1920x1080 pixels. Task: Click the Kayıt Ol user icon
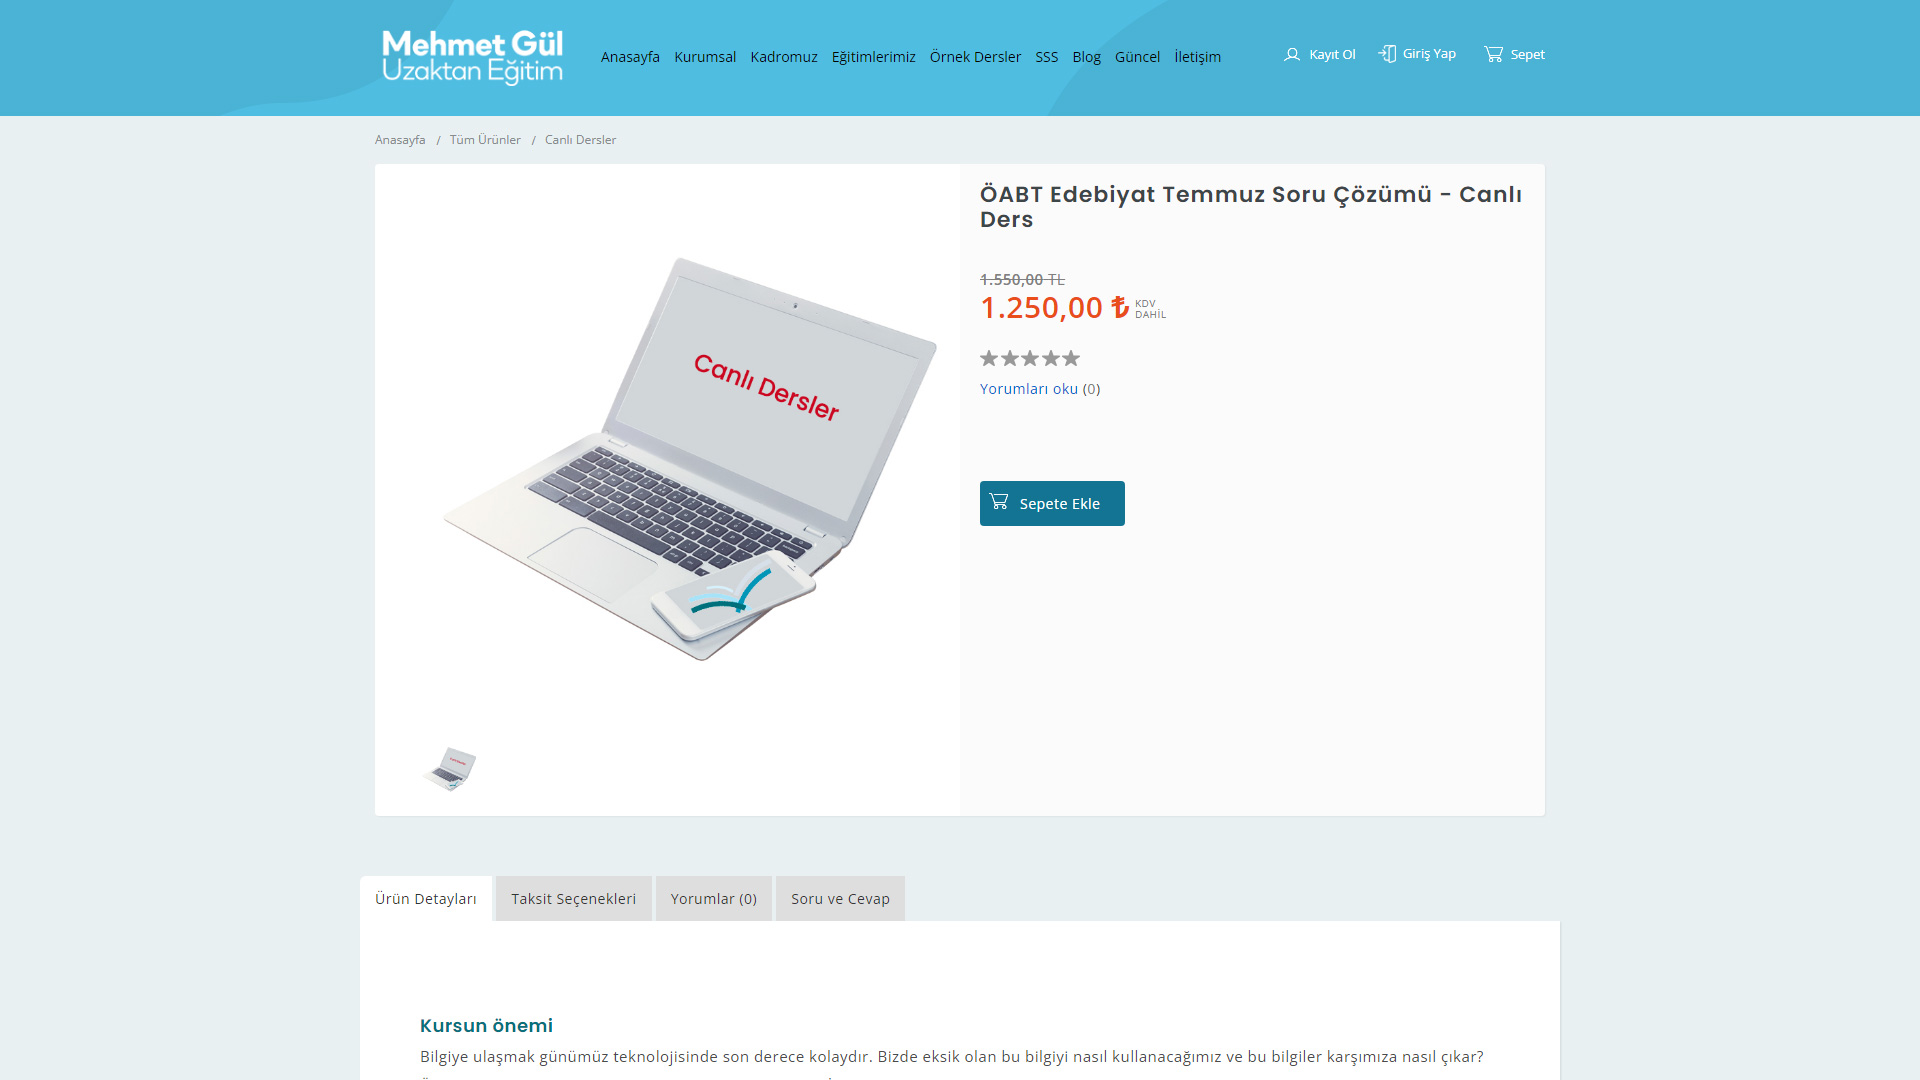tap(1292, 55)
